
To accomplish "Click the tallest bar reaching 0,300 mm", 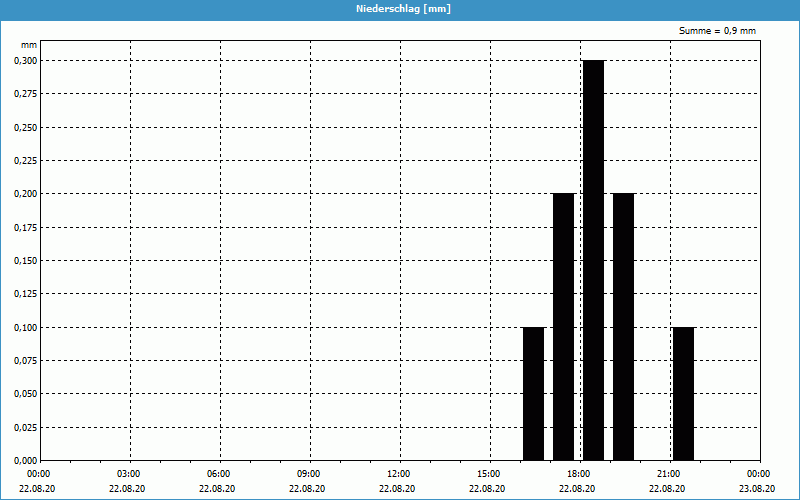I will tap(593, 260).
